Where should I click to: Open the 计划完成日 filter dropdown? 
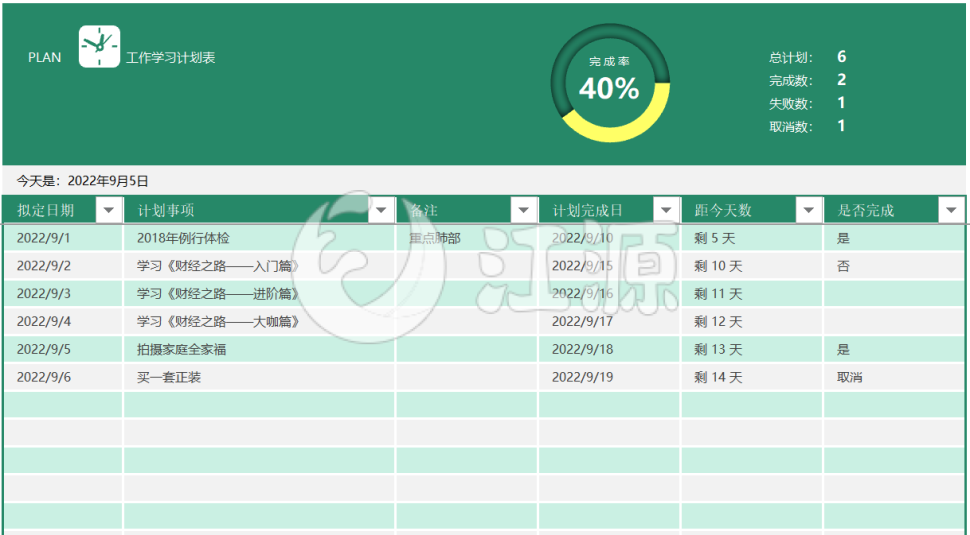click(x=665, y=210)
